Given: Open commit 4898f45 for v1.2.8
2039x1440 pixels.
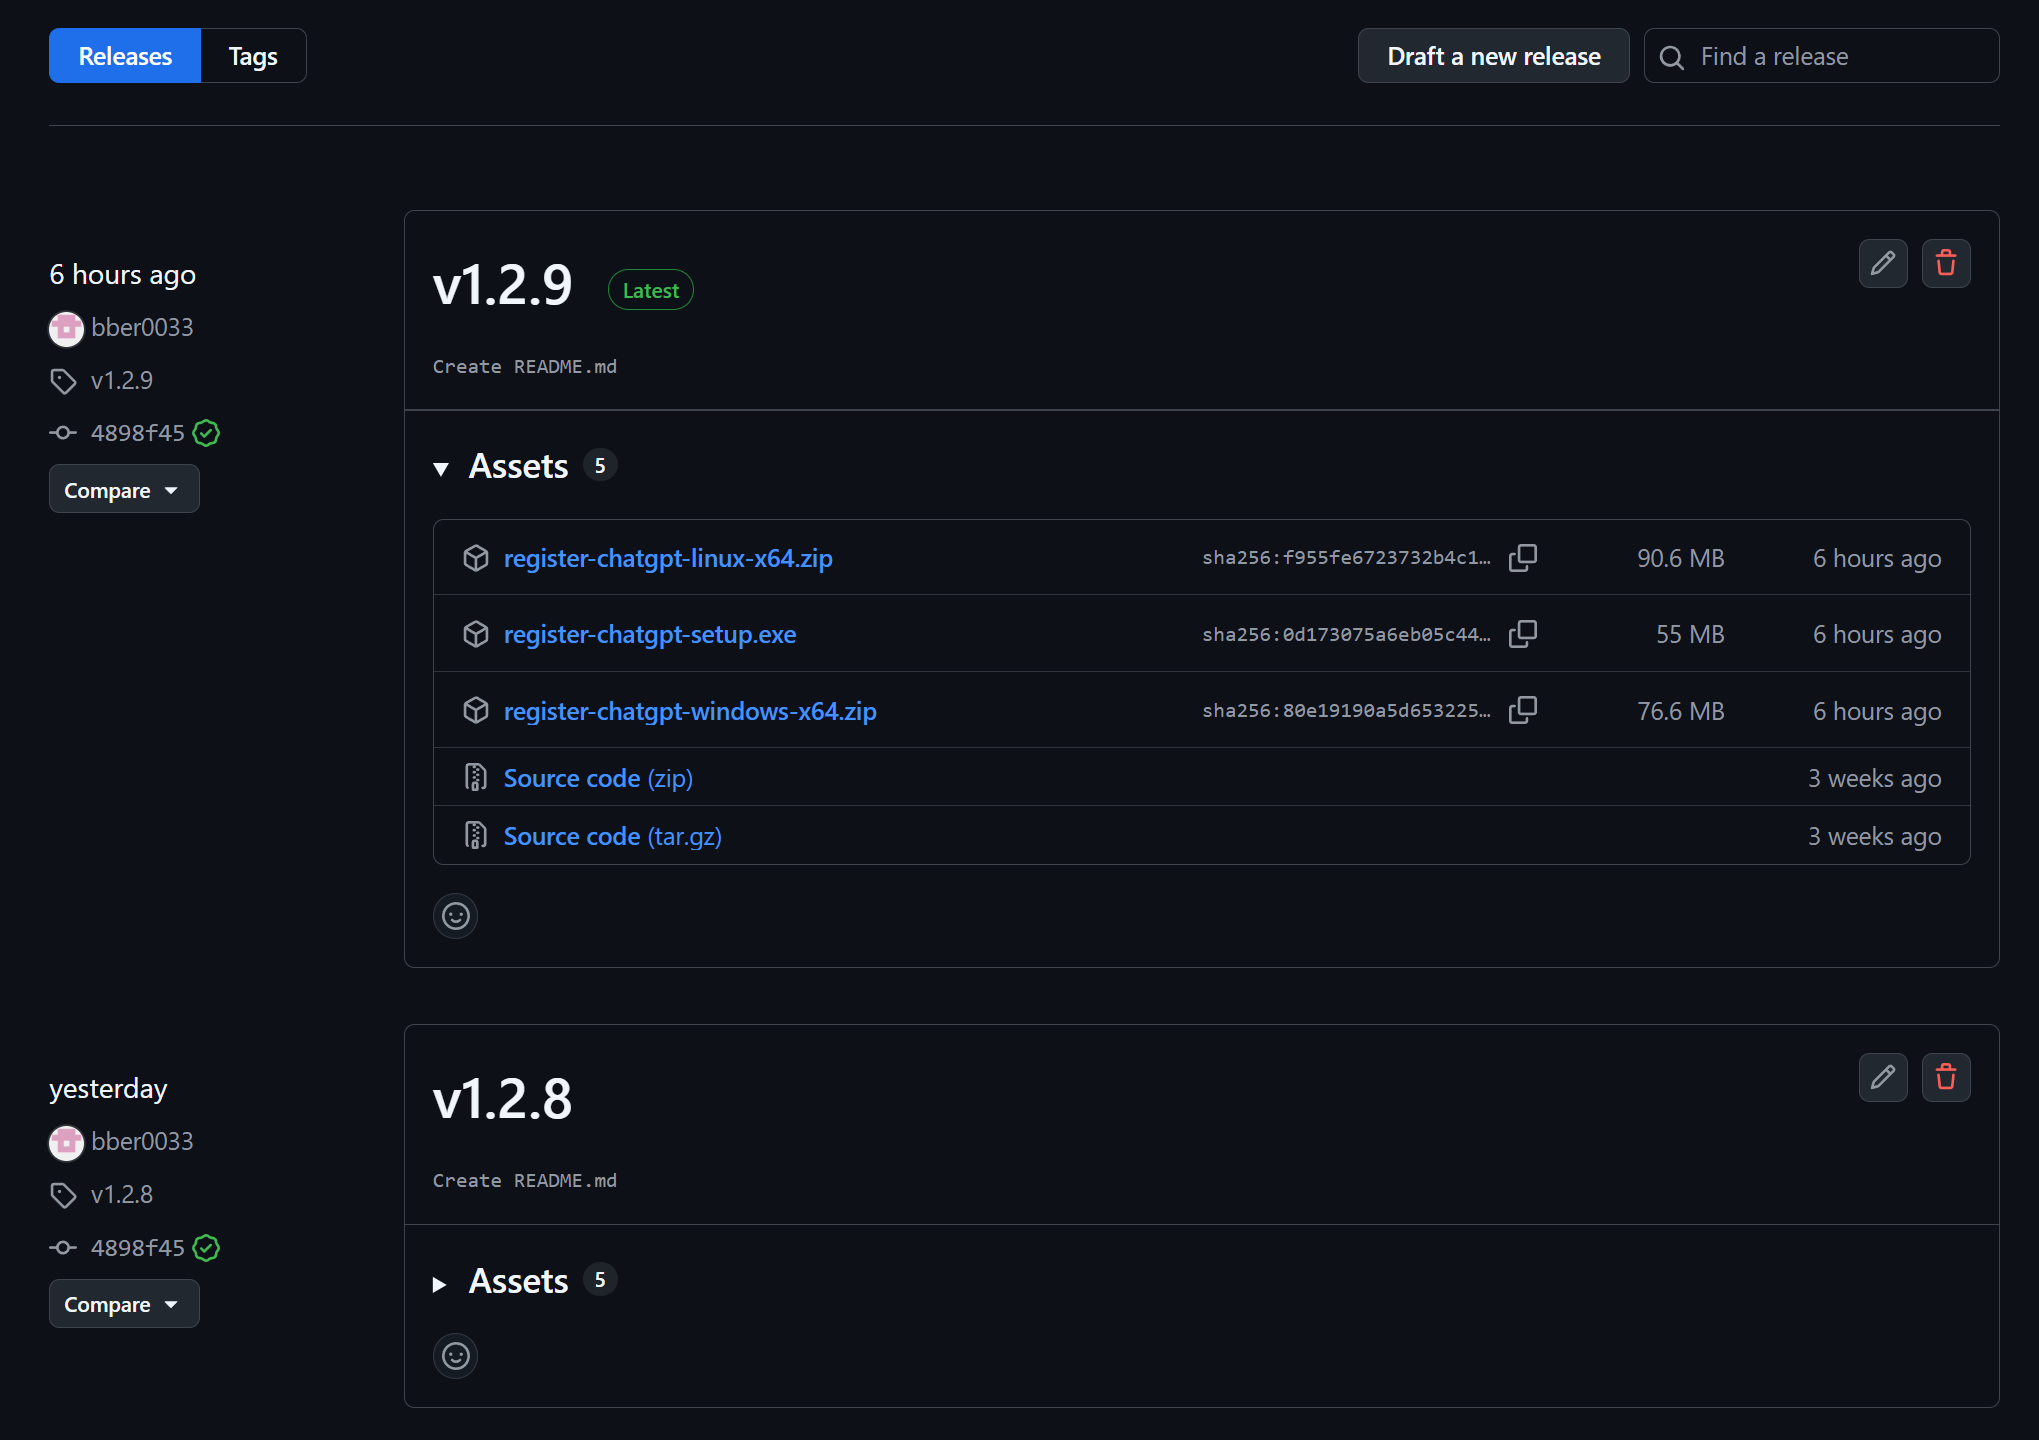Looking at the screenshot, I should tap(138, 1248).
